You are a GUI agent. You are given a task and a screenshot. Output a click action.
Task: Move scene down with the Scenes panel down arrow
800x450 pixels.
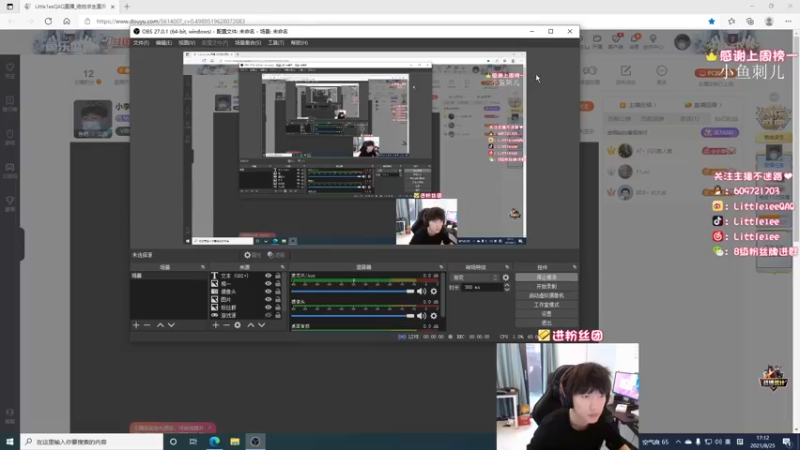coord(171,325)
